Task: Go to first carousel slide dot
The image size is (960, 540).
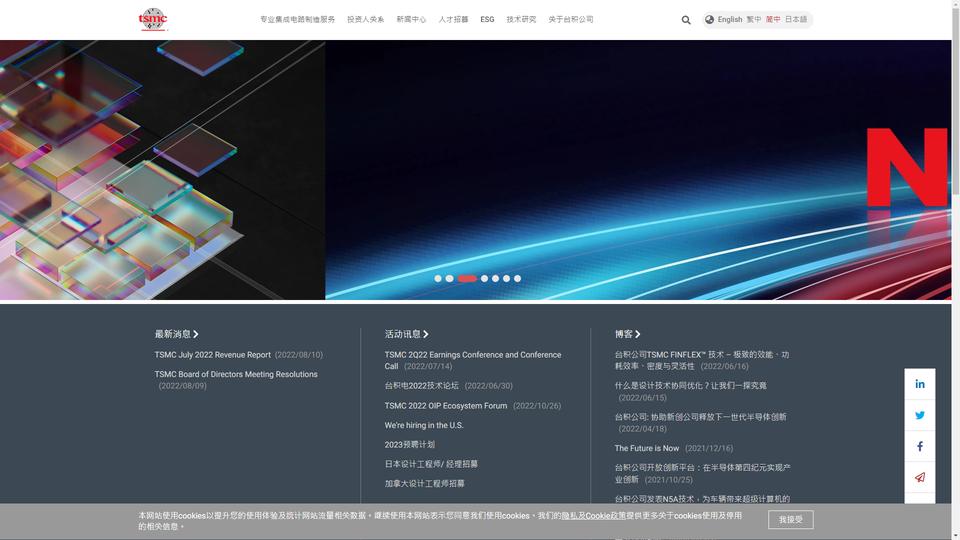Action: coord(438,279)
